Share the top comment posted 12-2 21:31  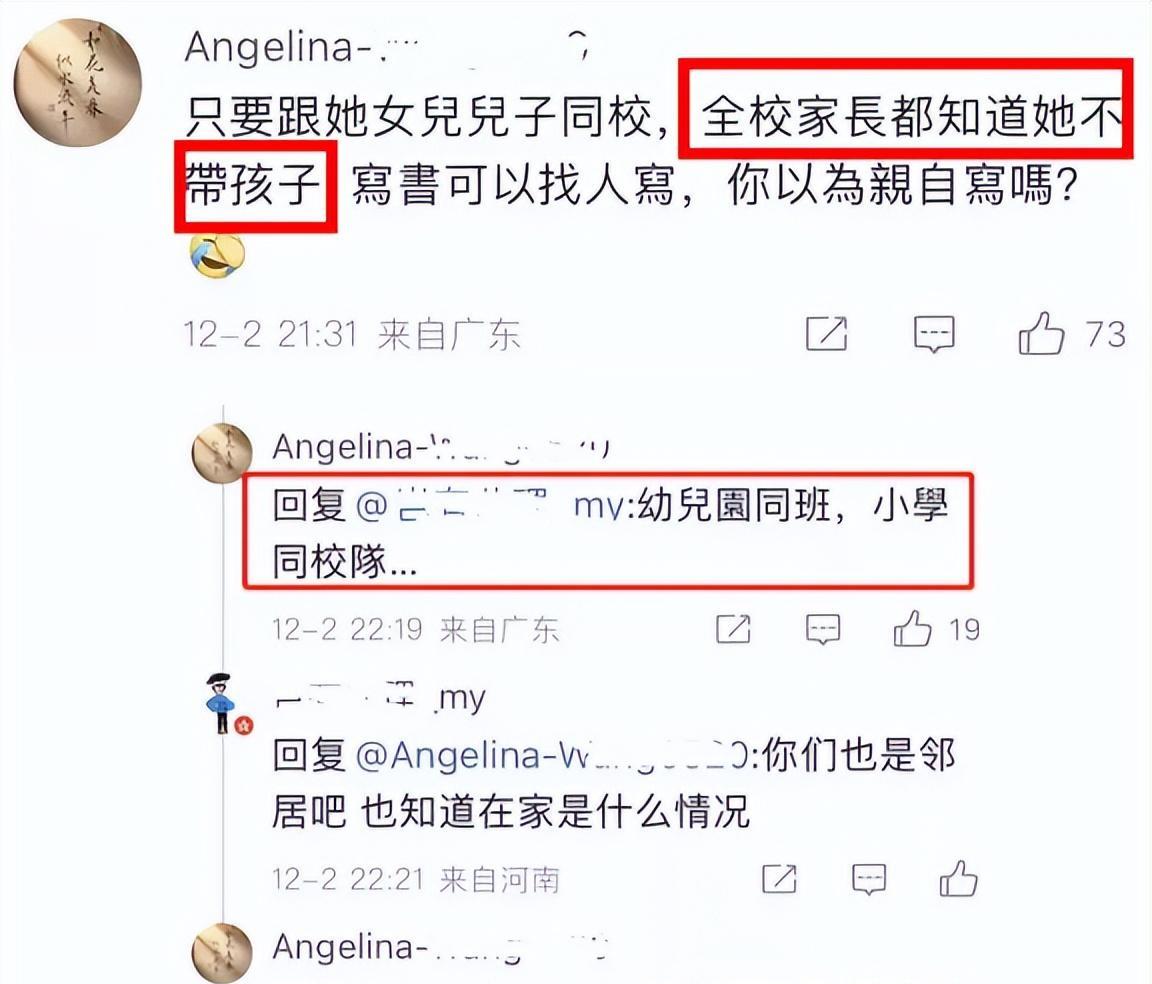click(827, 334)
